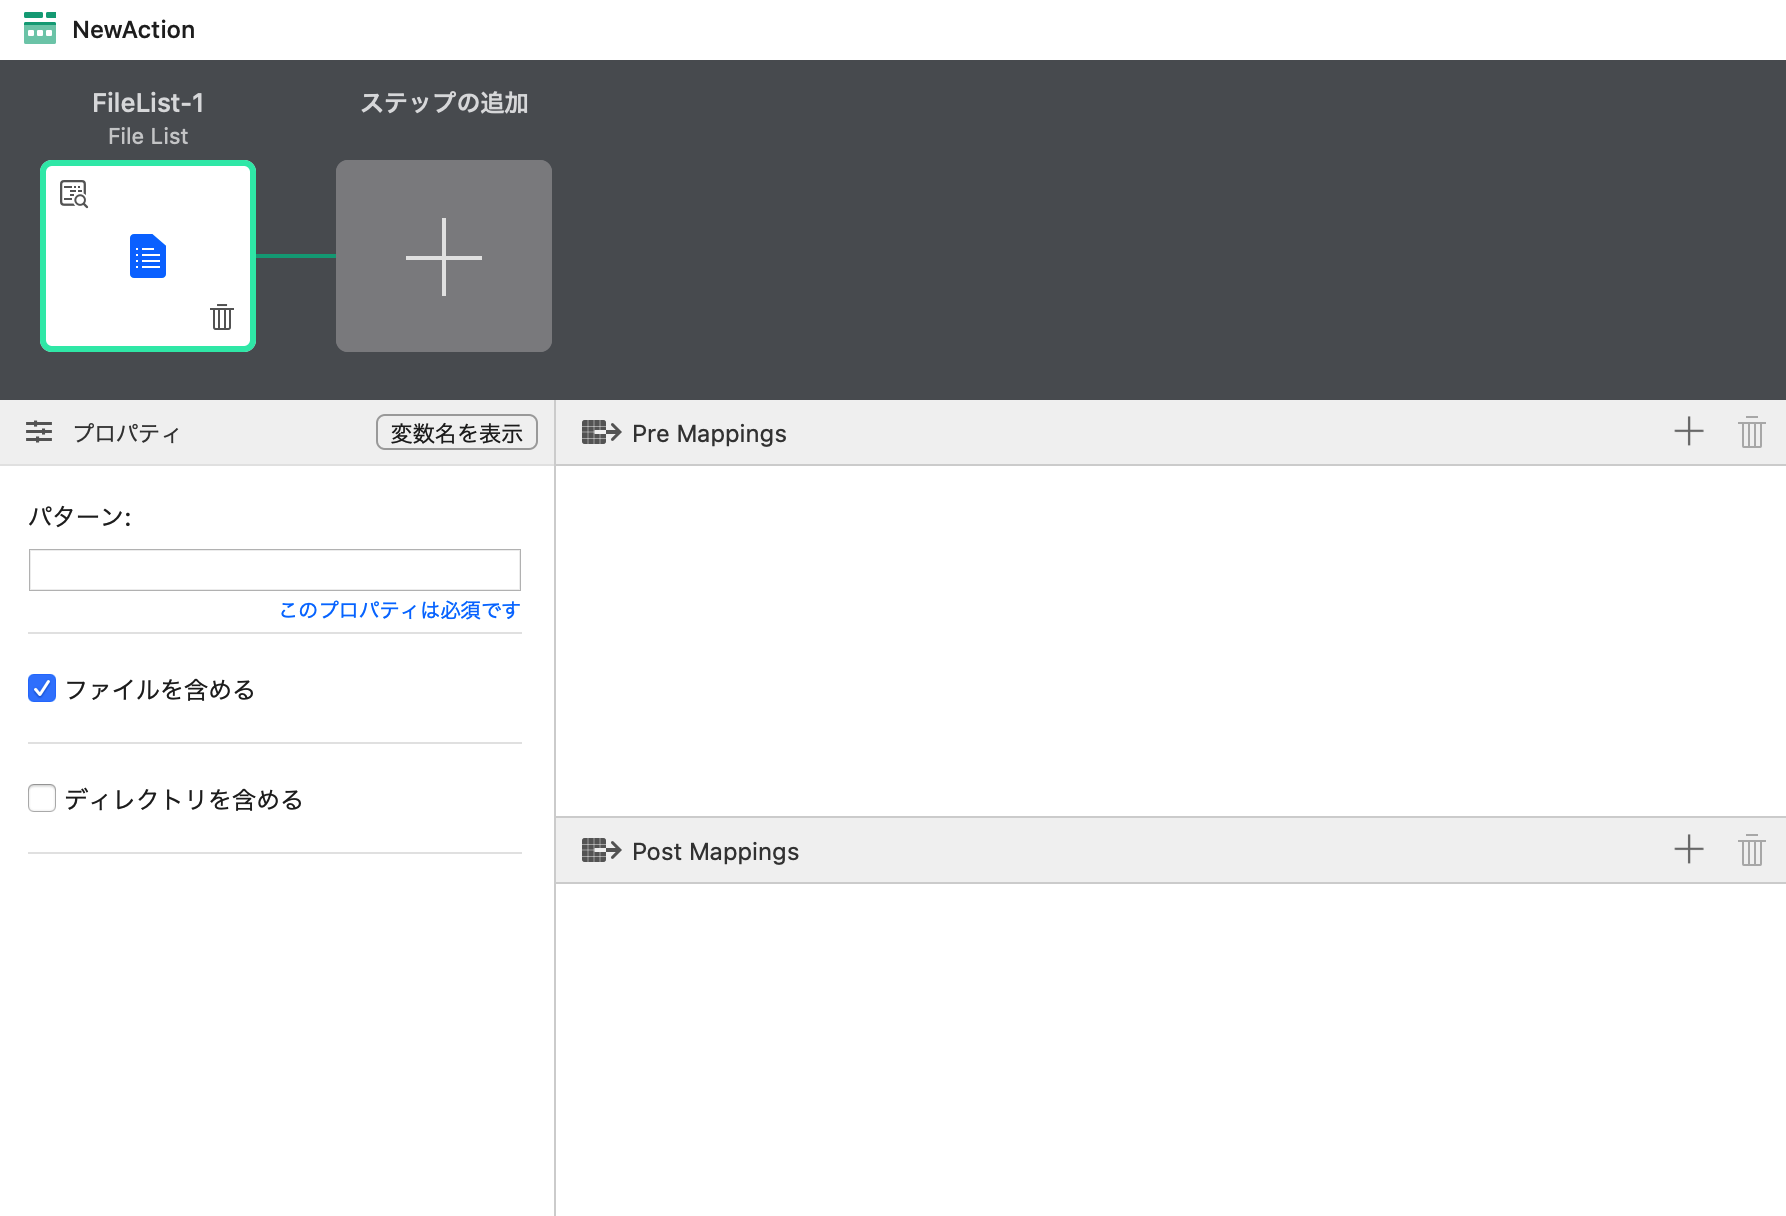
Task: Click the properties sliders icon beside プロパティ
Action: point(39,432)
